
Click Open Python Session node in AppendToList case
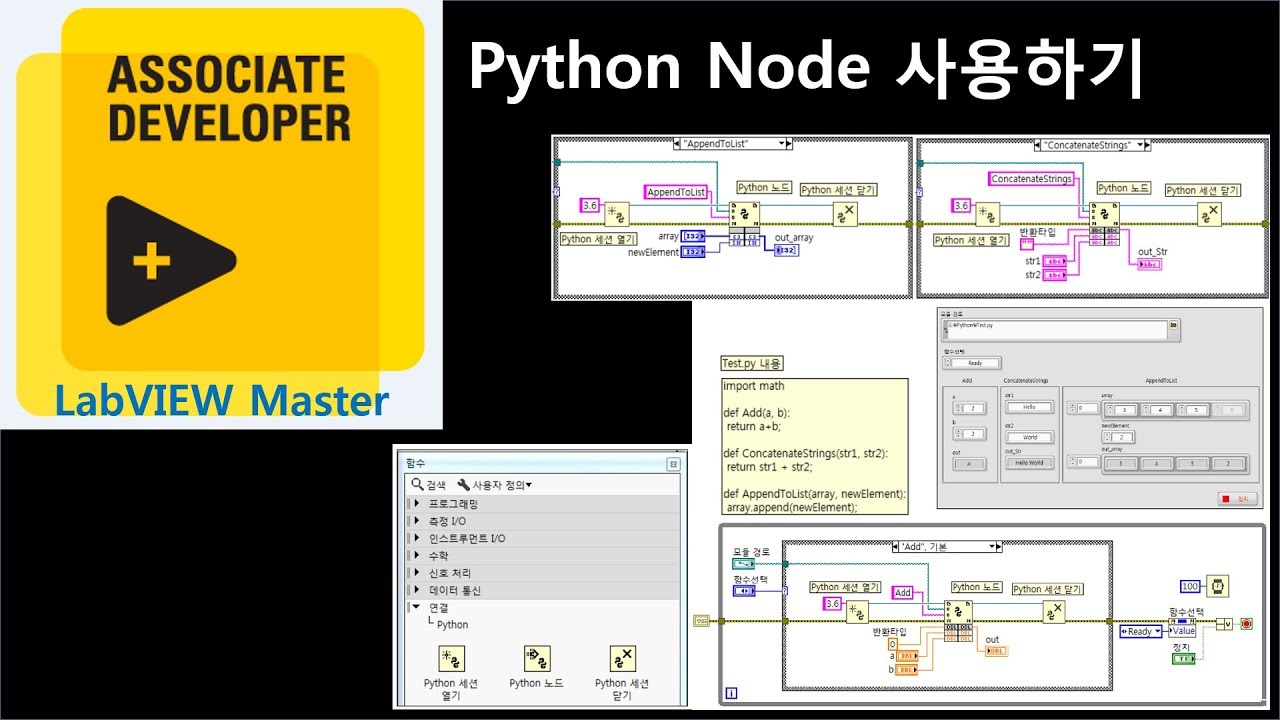click(618, 214)
